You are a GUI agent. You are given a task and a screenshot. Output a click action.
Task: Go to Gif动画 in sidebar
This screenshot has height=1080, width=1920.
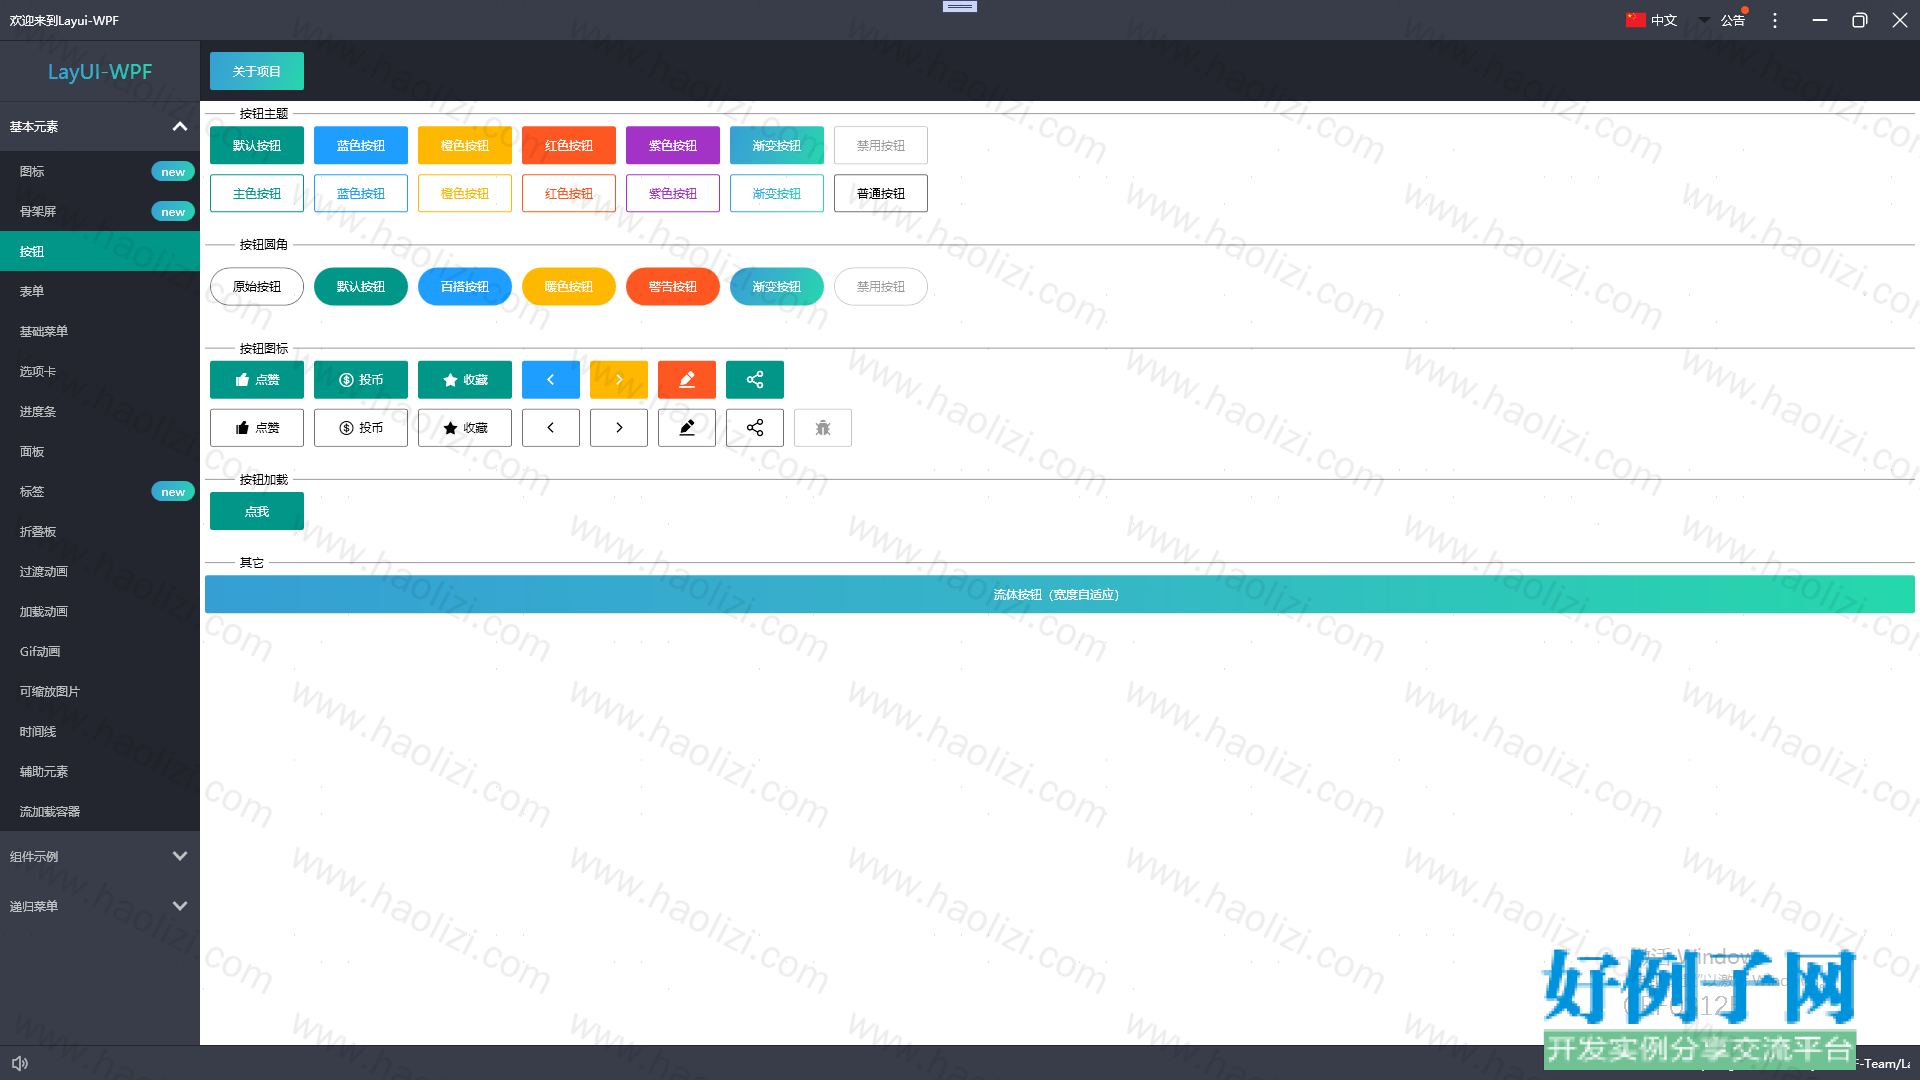(x=100, y=651)
